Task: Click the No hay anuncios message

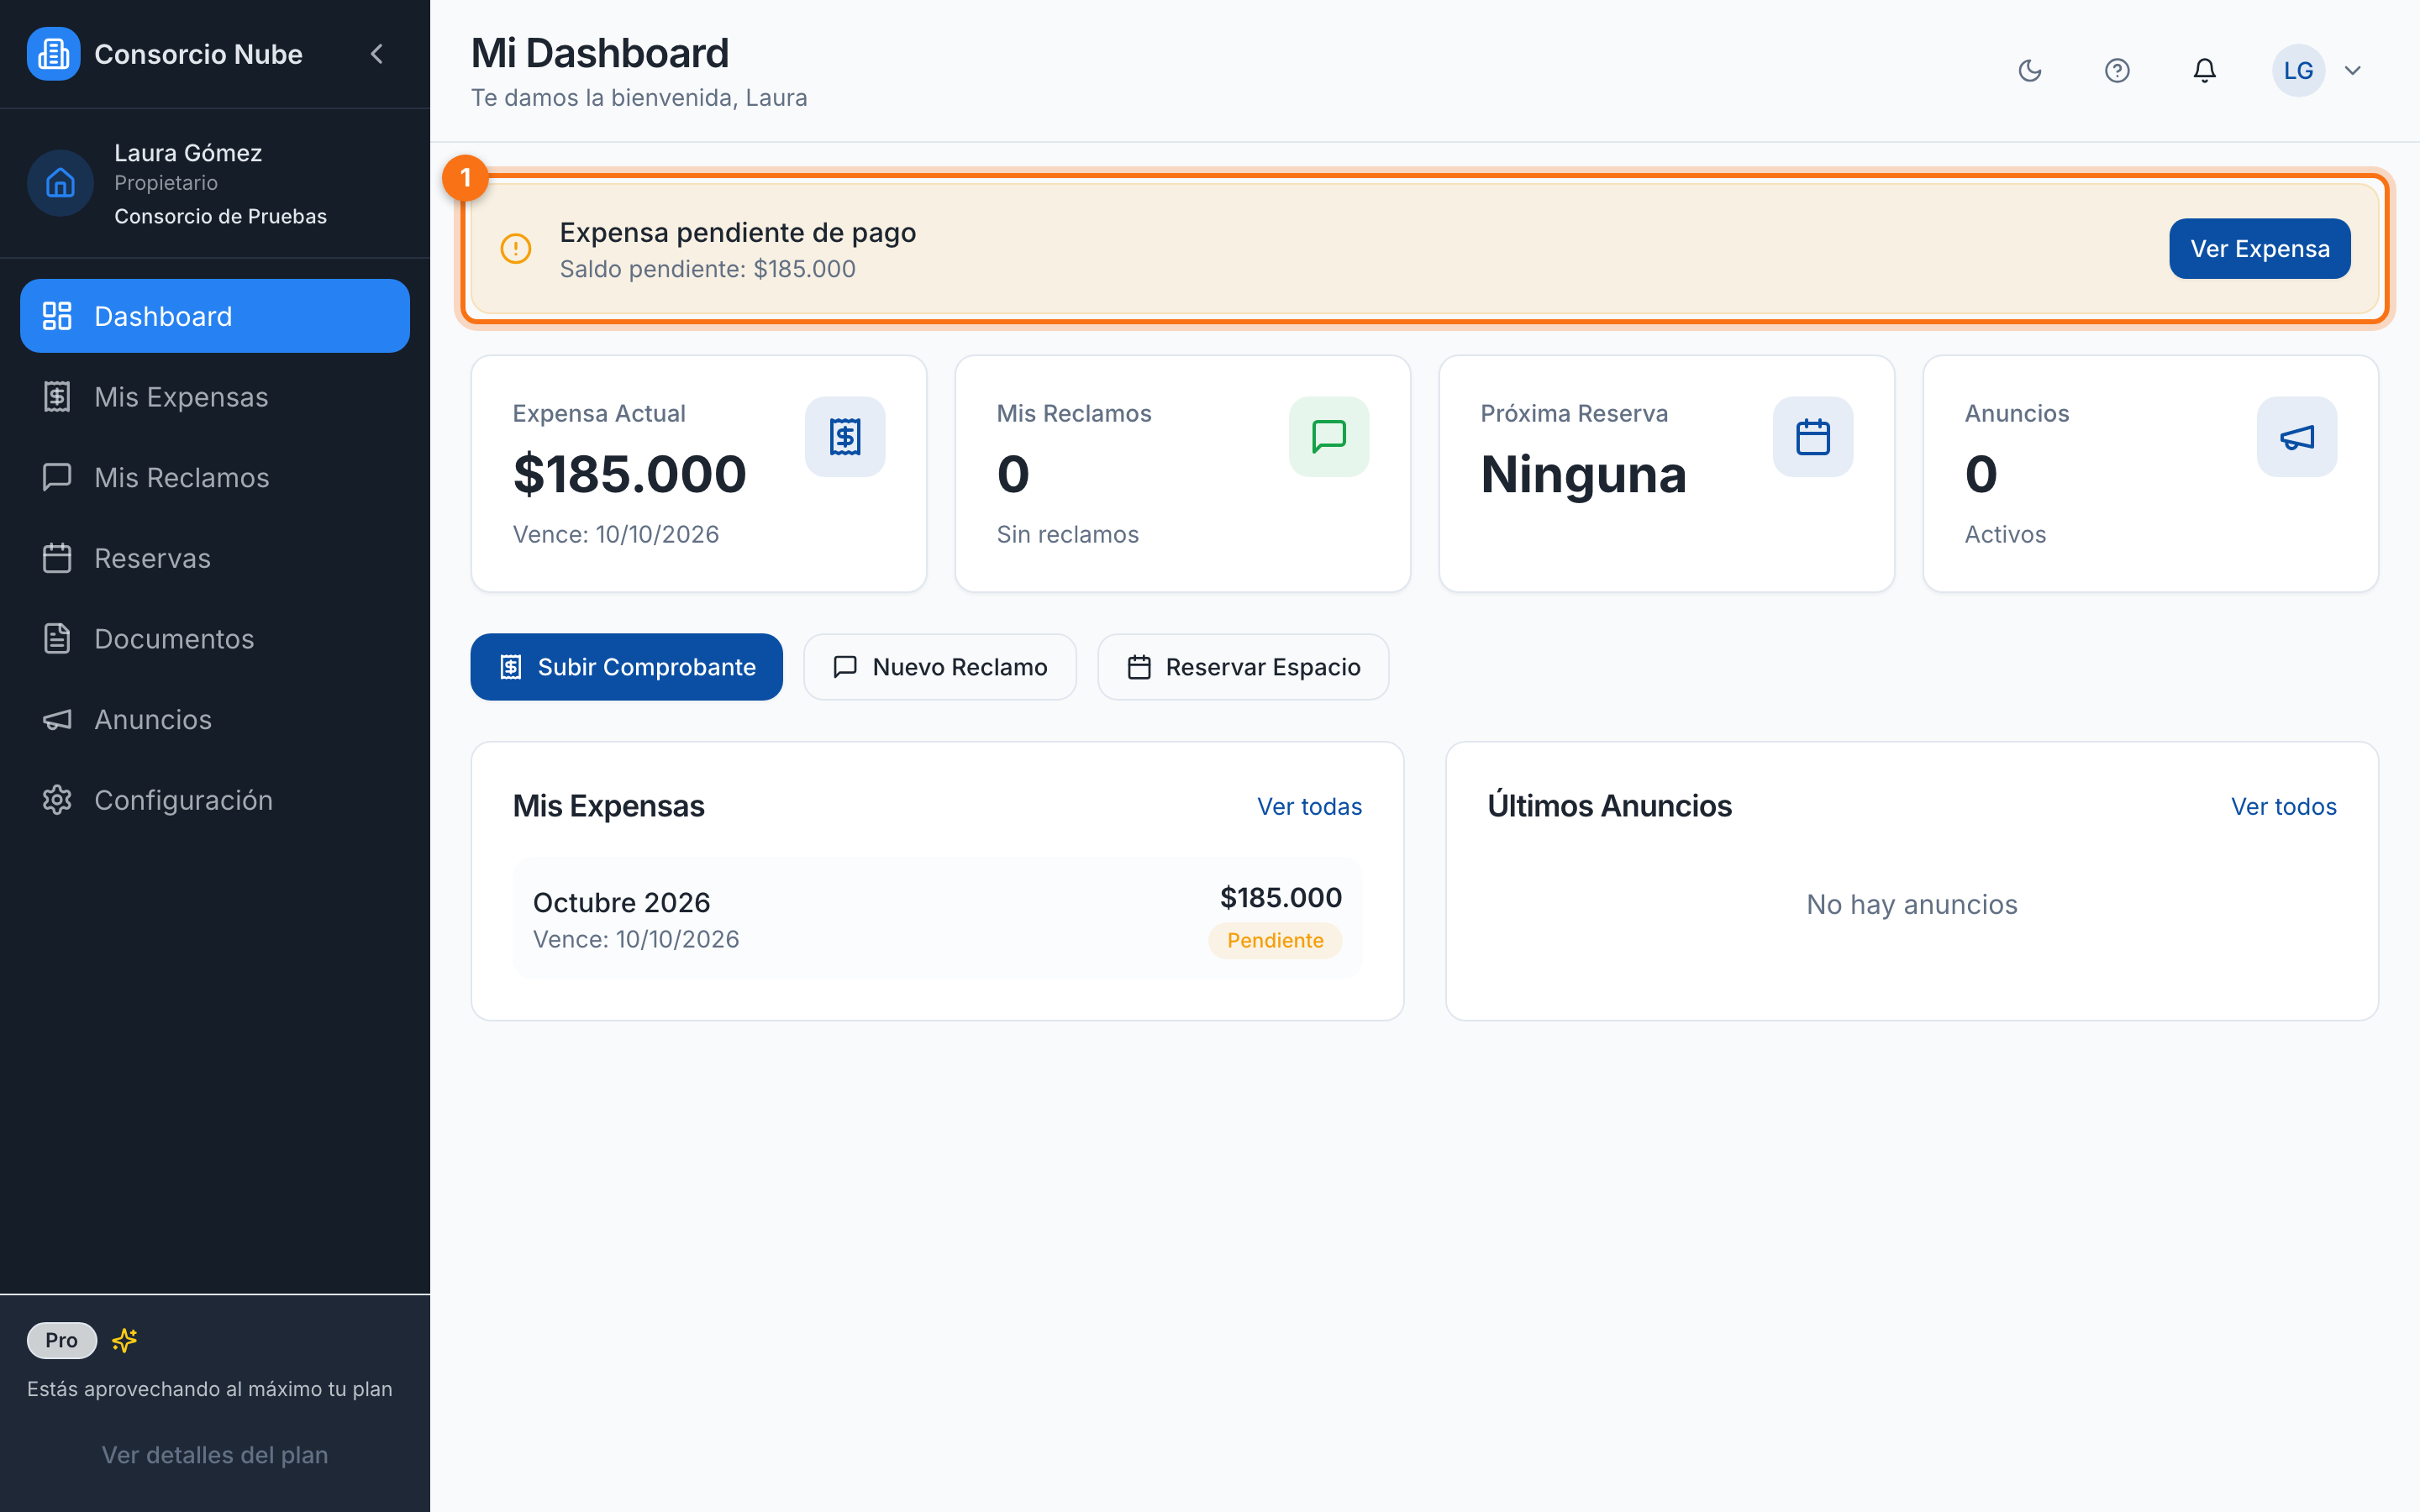Action: pos(1912,904)
